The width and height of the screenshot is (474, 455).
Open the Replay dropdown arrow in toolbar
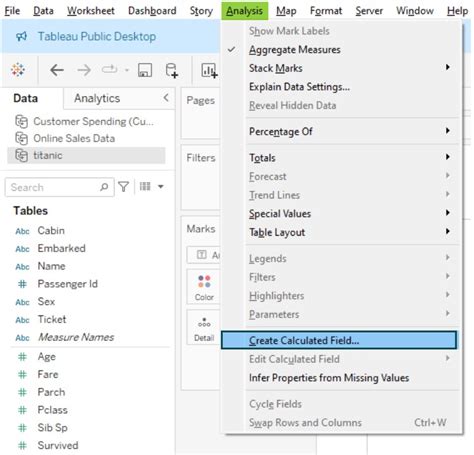[127, 70]
